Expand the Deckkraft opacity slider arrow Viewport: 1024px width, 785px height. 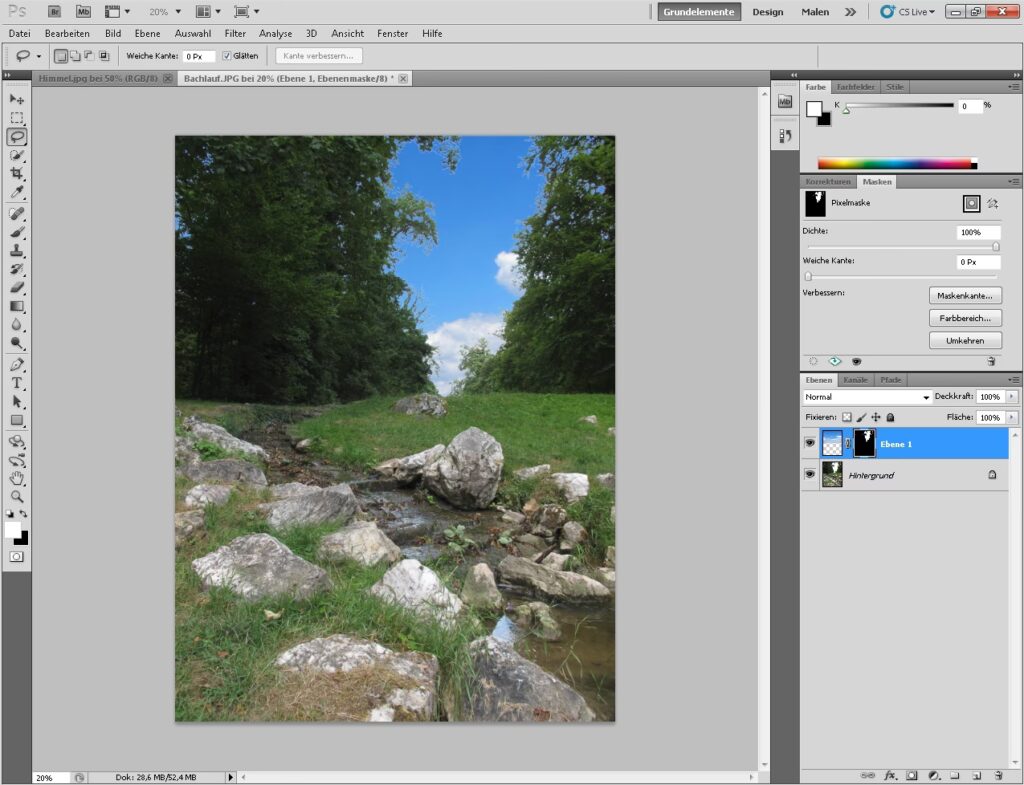pyautogui.click(x=1011, y=397)
